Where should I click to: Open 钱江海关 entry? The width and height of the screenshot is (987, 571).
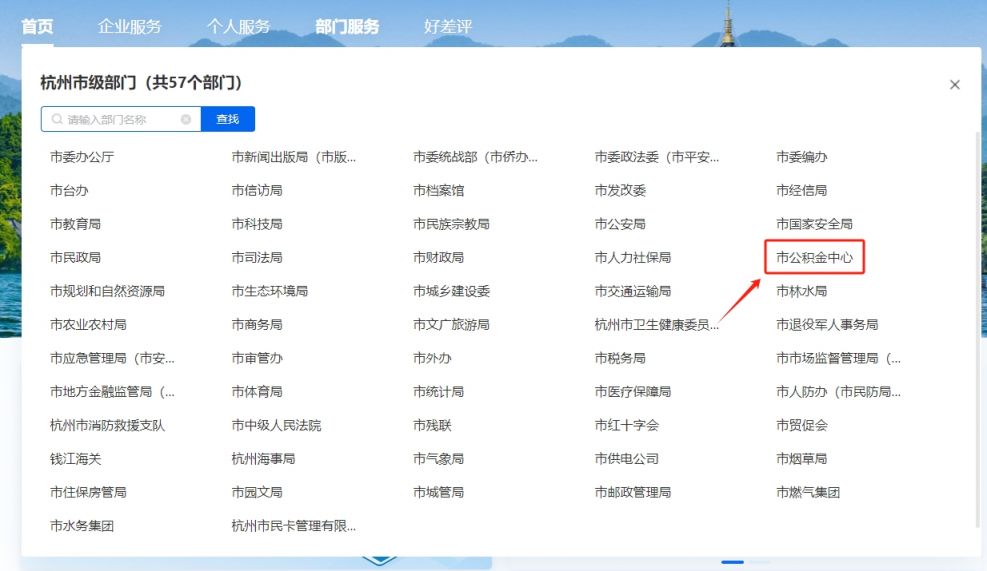point(76,458)
